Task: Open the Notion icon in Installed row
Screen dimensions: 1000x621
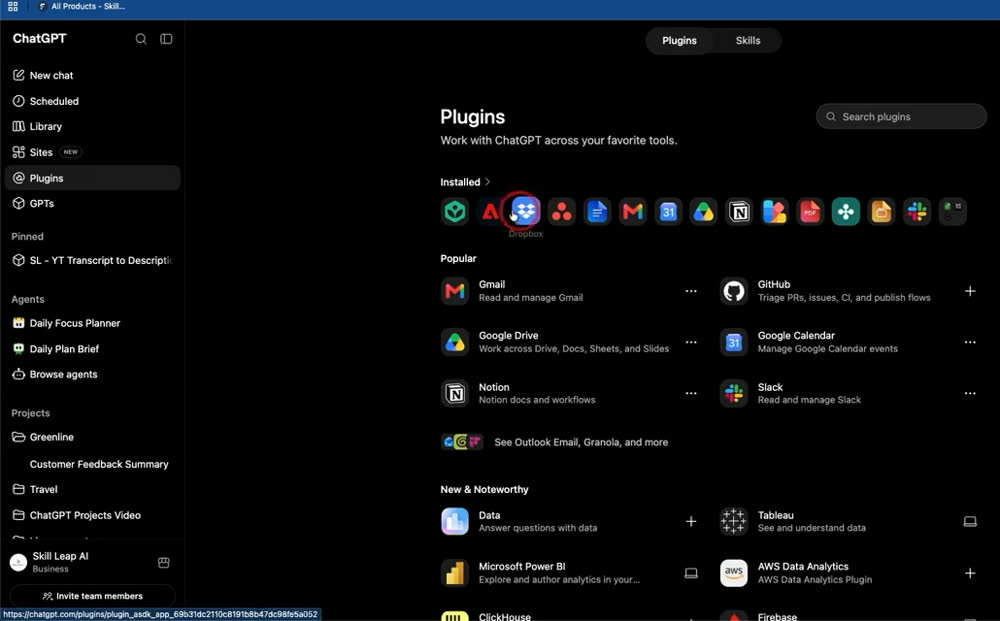Action: (739, 211)
